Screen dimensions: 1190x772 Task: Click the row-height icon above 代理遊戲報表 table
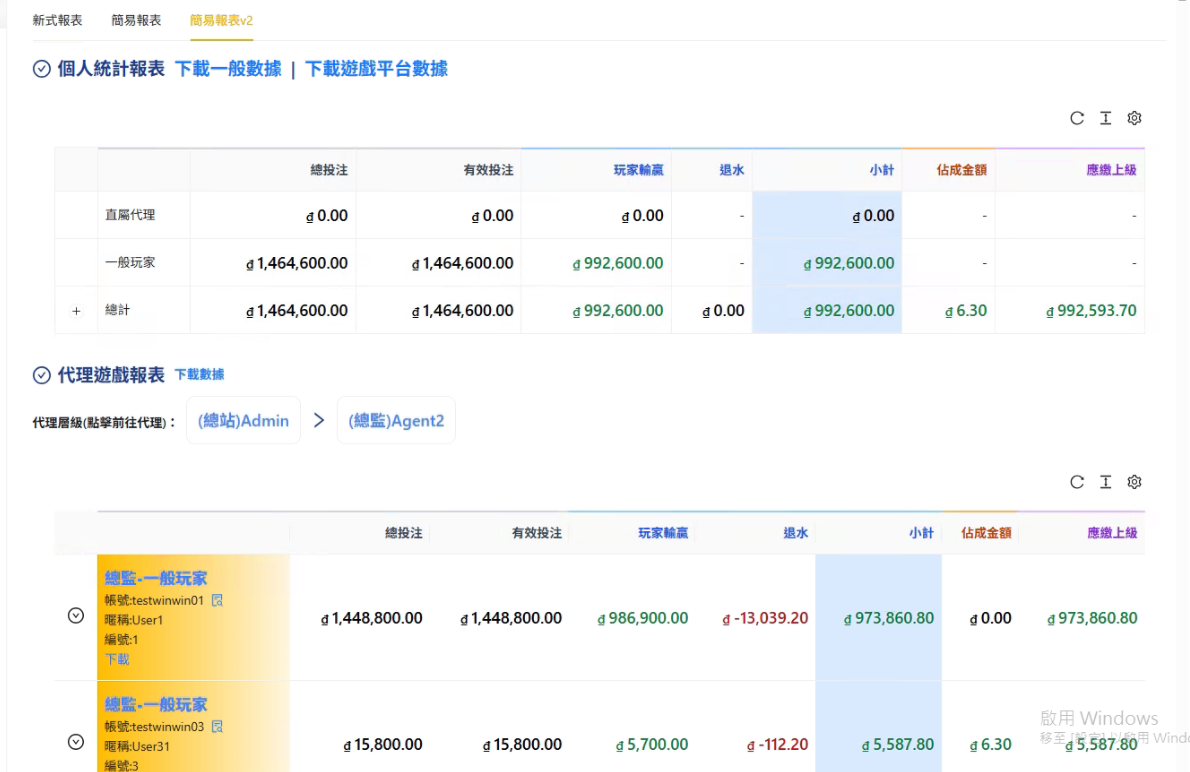pyautogui.click(x=1105, y=482)
